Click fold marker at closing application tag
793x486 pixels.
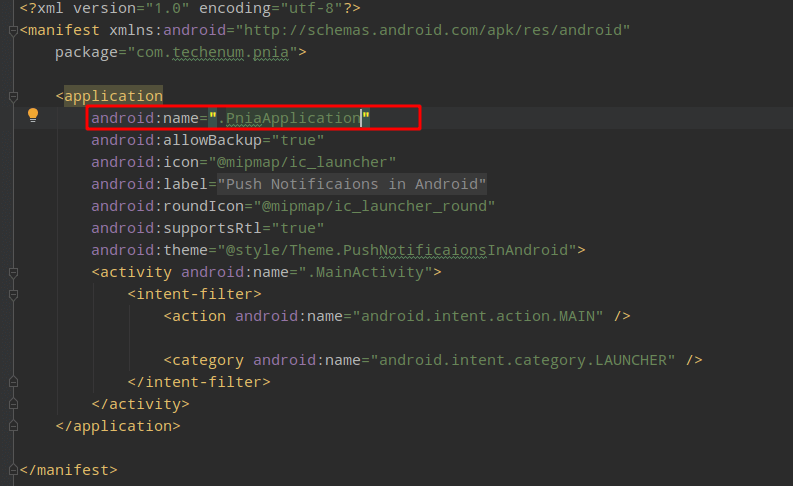click(x=14, y=426)
